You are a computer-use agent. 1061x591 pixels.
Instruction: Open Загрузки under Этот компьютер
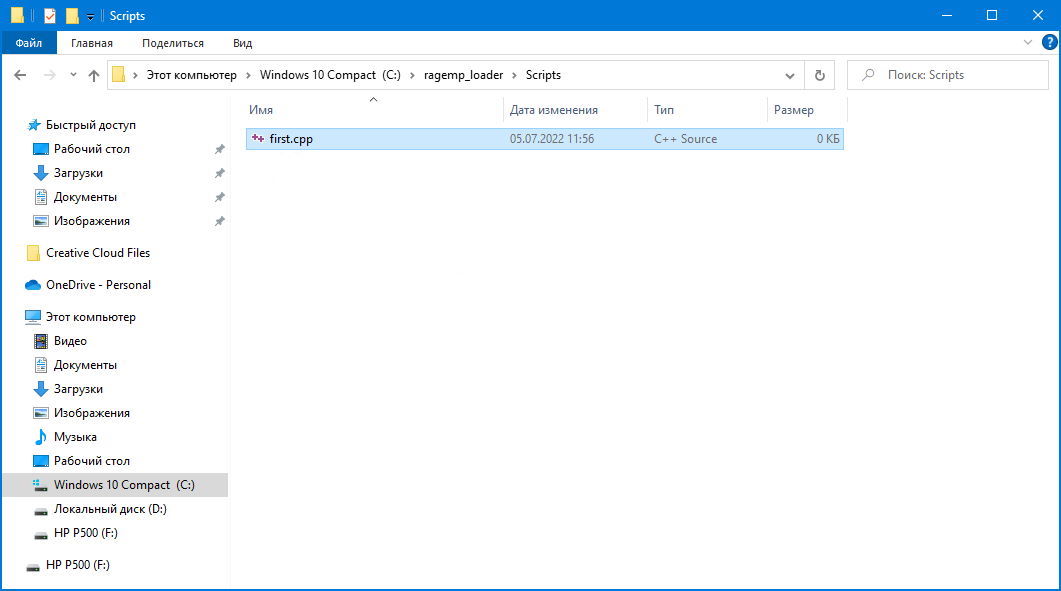[78, 389]
